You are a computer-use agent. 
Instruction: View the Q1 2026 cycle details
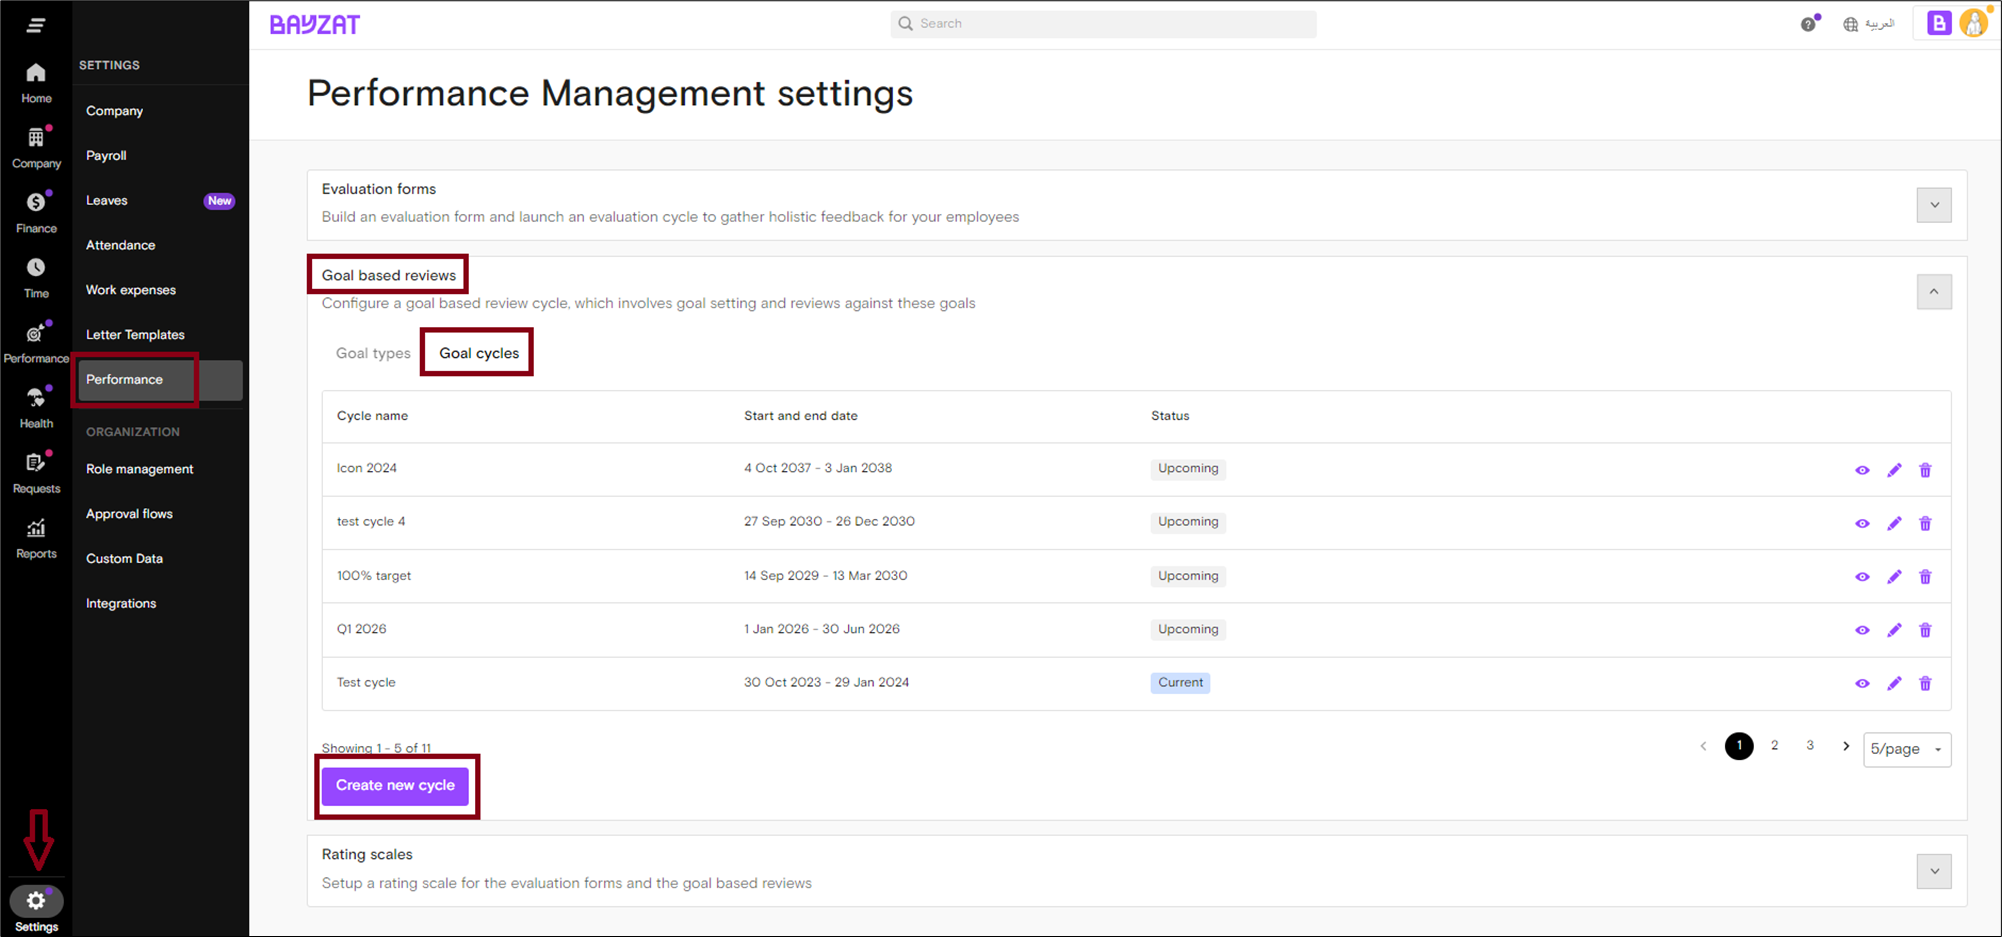point(1862,630)
